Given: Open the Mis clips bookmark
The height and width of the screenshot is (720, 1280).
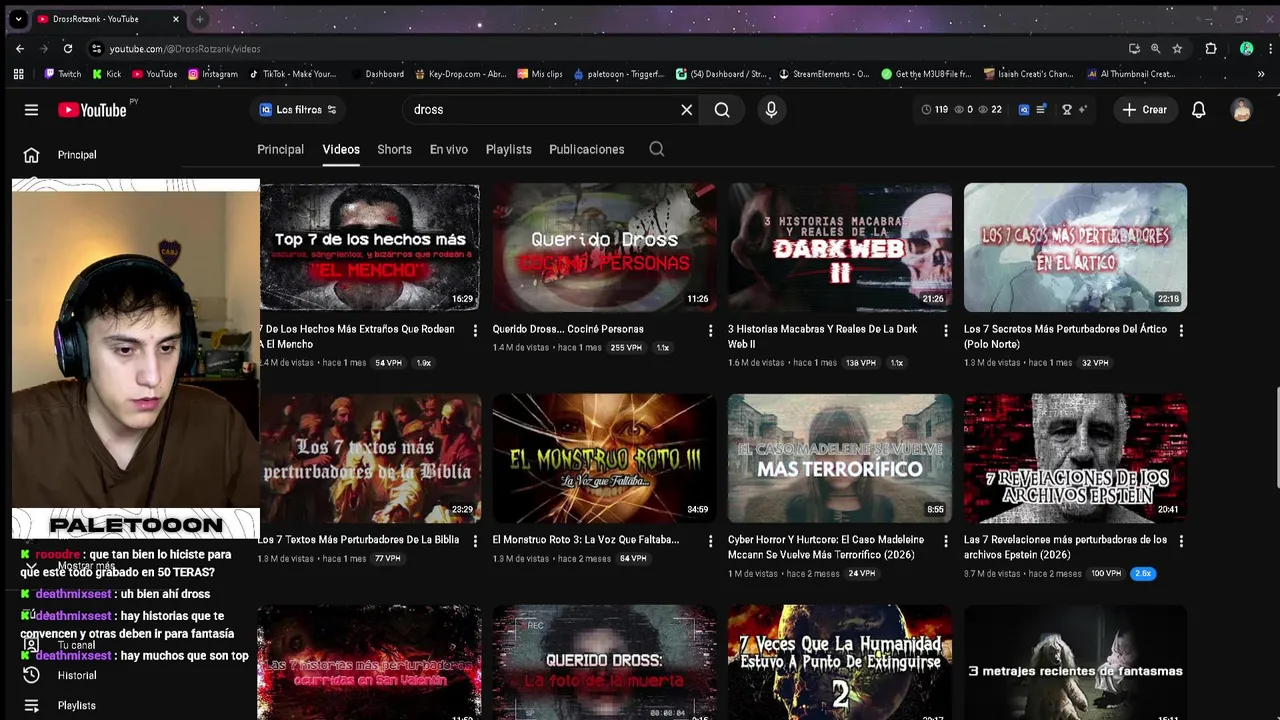Looking at the screenshot, I should (540, 74).
